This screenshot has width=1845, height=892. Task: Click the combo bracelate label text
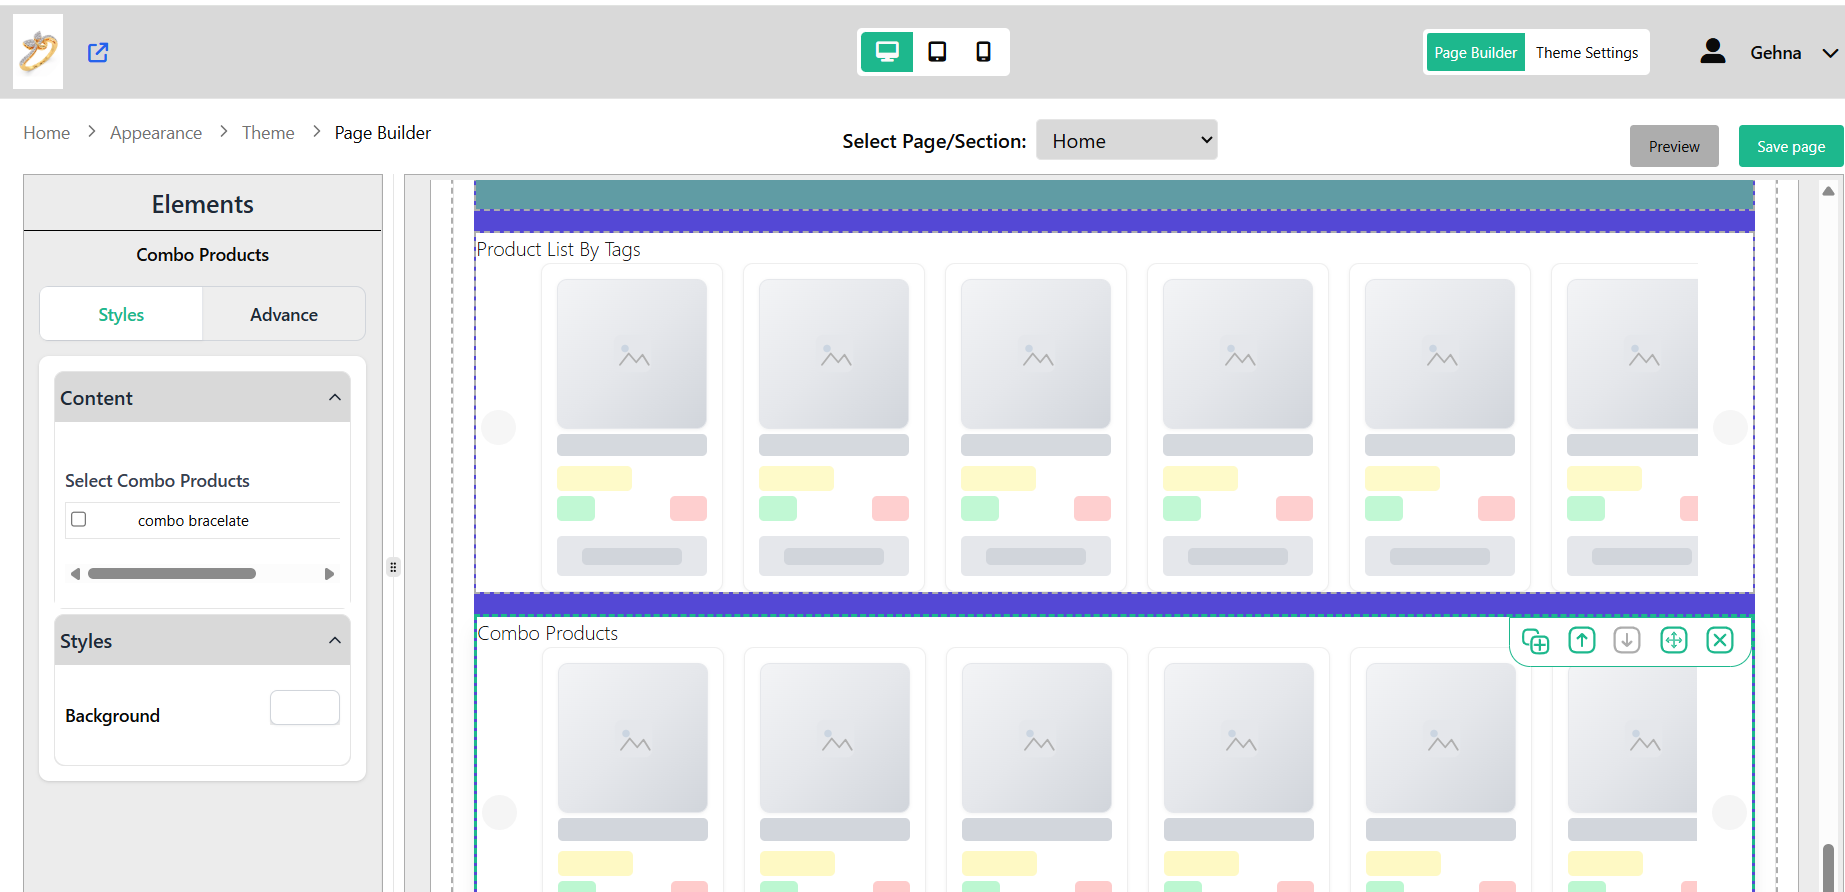tap(193, 521)
